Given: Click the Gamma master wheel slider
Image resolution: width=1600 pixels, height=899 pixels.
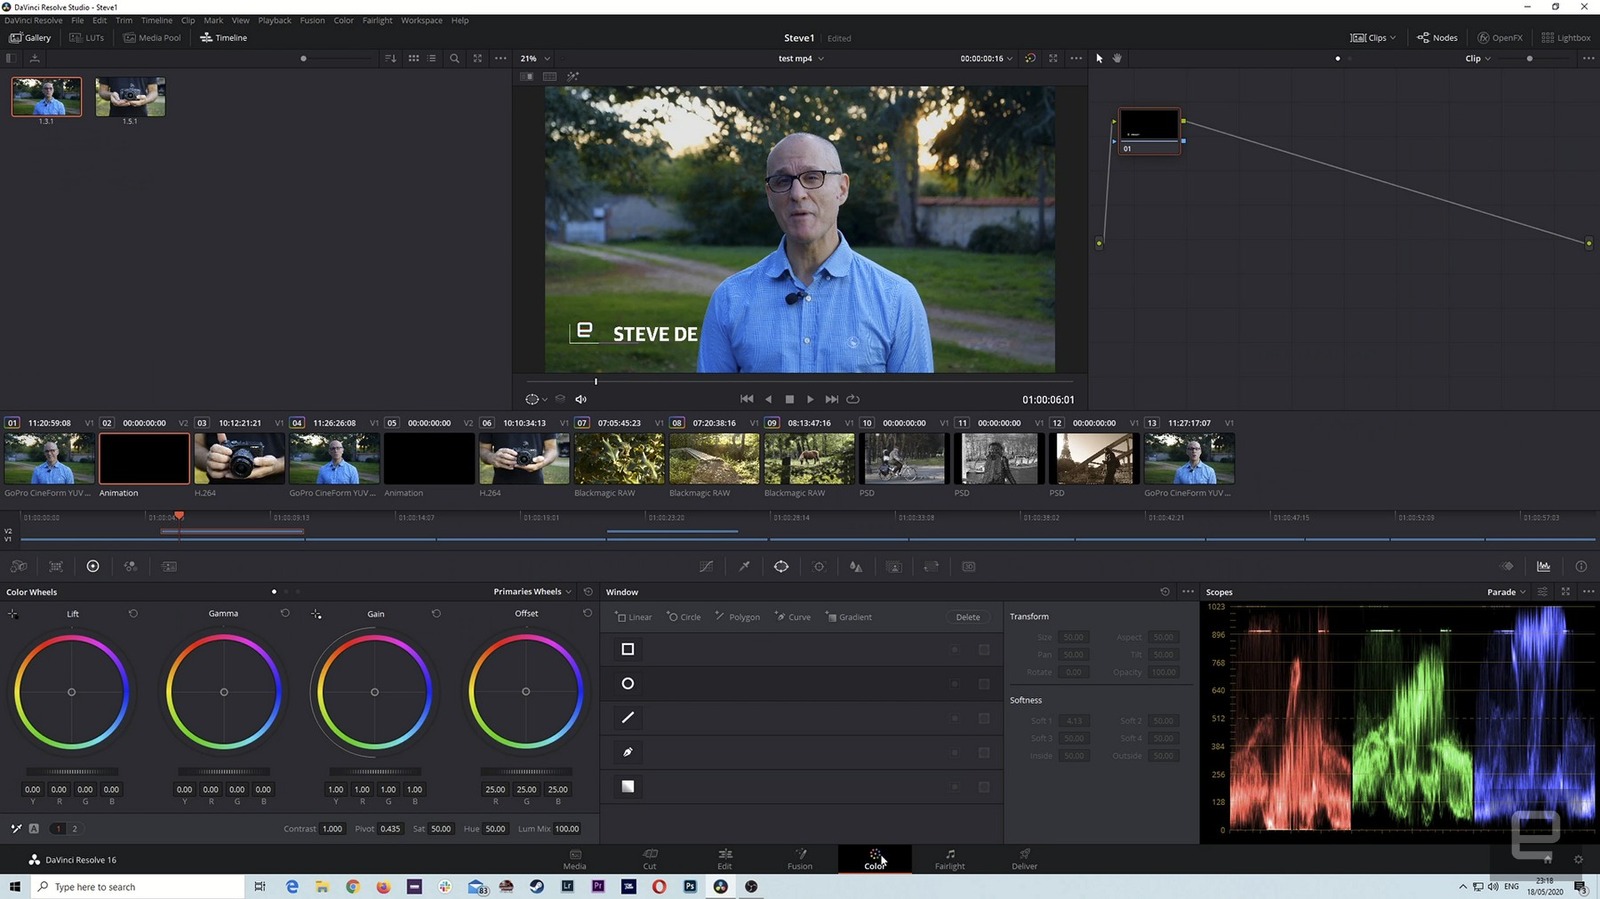Looking at the screenshot, I should coord(224,772).
